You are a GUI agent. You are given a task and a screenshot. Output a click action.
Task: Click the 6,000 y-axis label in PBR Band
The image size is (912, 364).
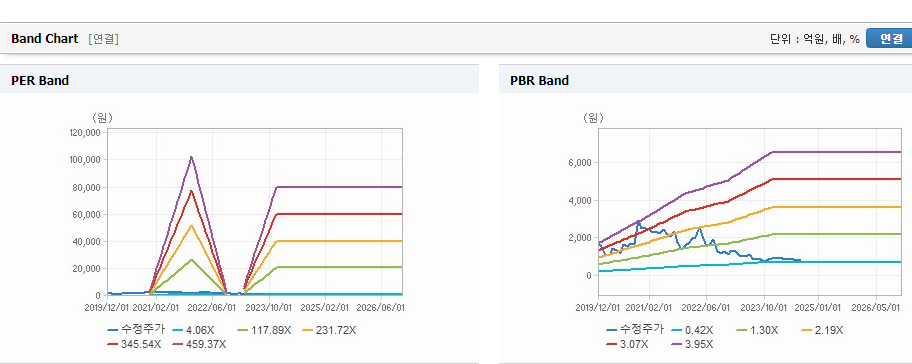579,163
